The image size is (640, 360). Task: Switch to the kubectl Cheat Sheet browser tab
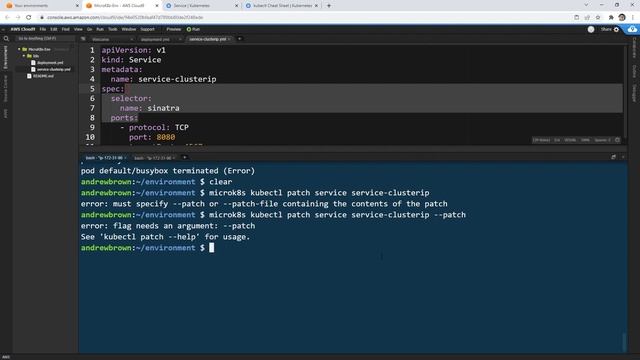[x=283, y=6]
